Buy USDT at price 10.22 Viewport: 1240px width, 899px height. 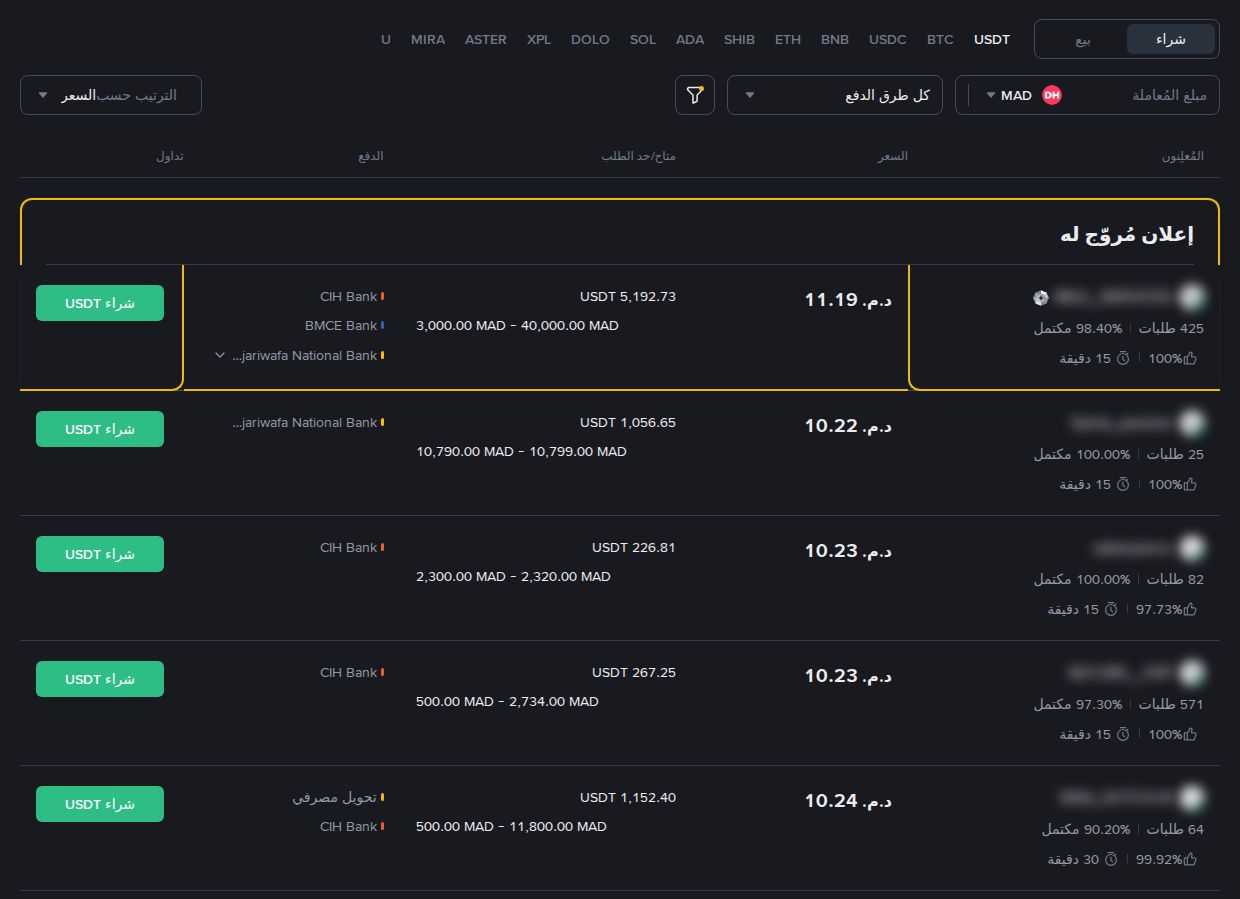click(100, 429)
